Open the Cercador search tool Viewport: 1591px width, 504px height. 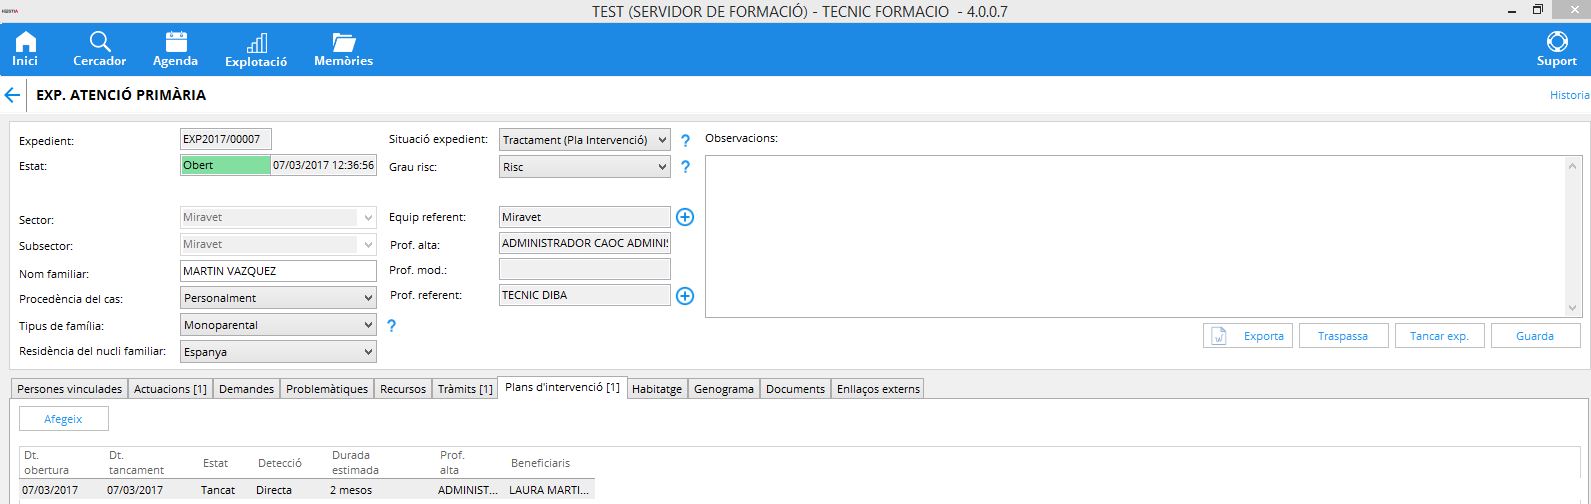point(100,49)
